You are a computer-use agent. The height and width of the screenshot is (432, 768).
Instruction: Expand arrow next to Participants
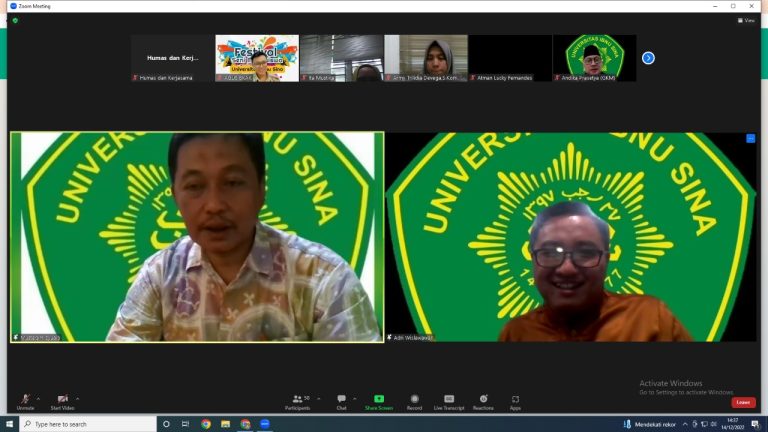[319, 399]
